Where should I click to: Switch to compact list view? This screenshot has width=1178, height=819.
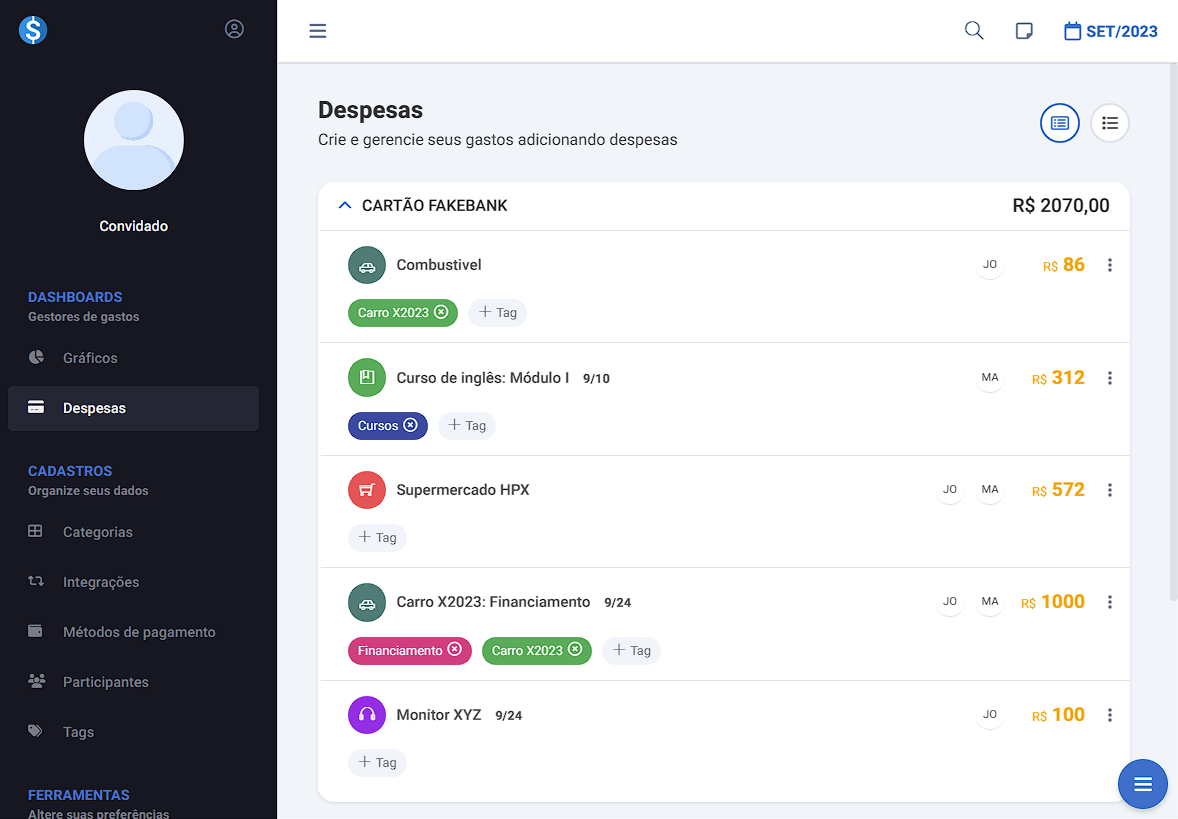tap(1109, 123)
